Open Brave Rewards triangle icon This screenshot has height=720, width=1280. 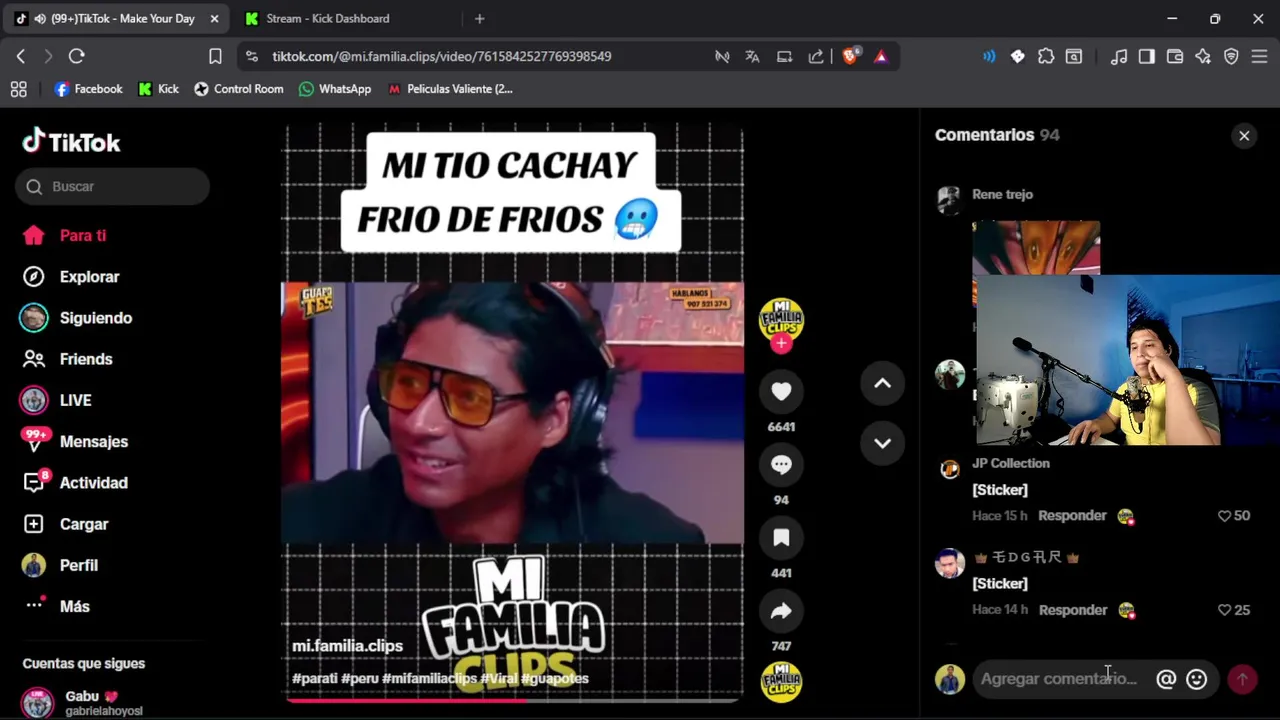tap(880, 57)
